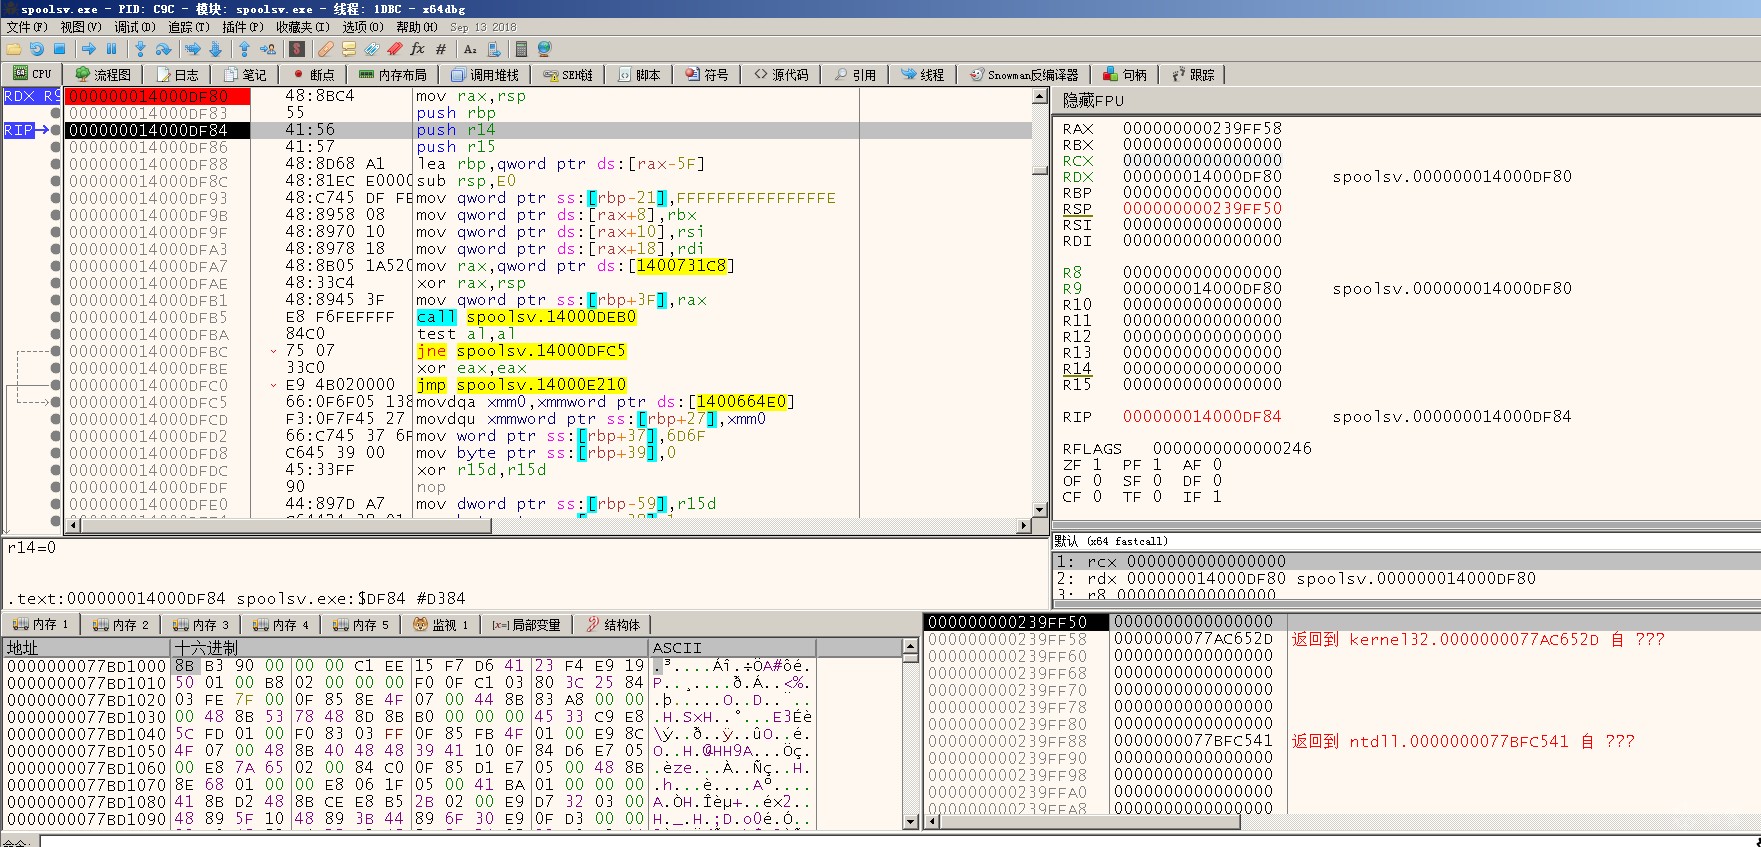
Task: Open the 默认 (x64 fastcall) calling convention dropdown
Action: [1110, 541]
